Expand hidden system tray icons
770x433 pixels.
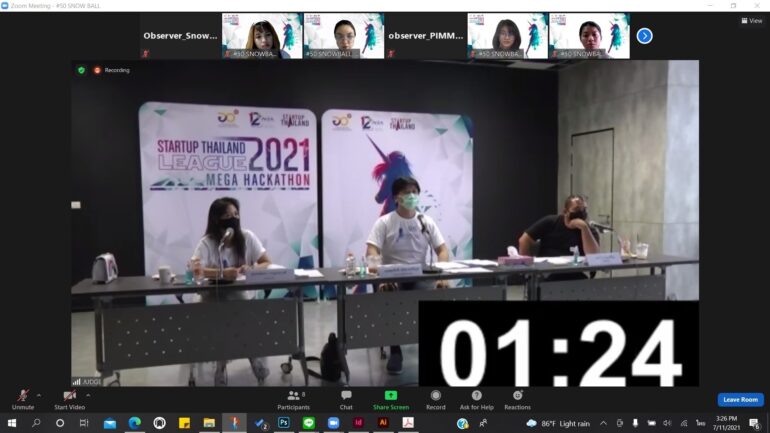pos(604,423)
